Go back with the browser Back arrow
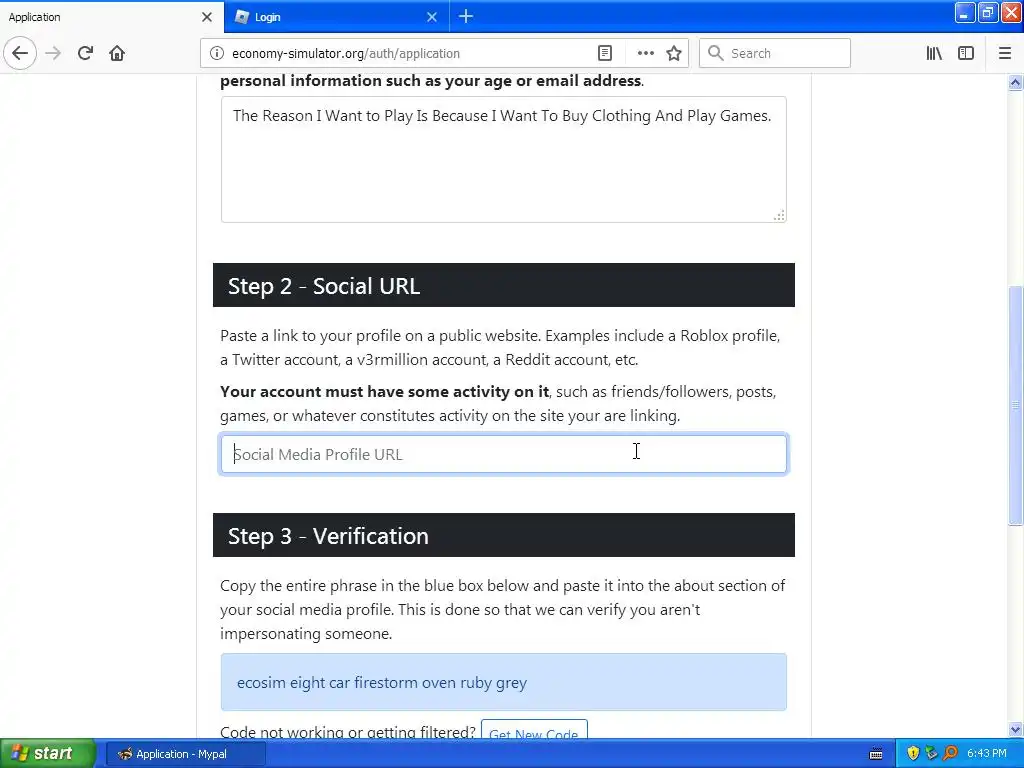 (x=20, y=53)
